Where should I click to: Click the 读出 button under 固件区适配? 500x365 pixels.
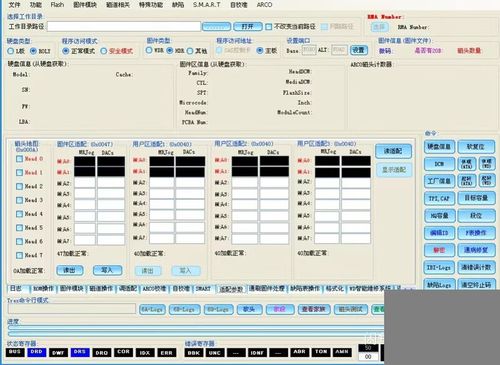[70, 270]
